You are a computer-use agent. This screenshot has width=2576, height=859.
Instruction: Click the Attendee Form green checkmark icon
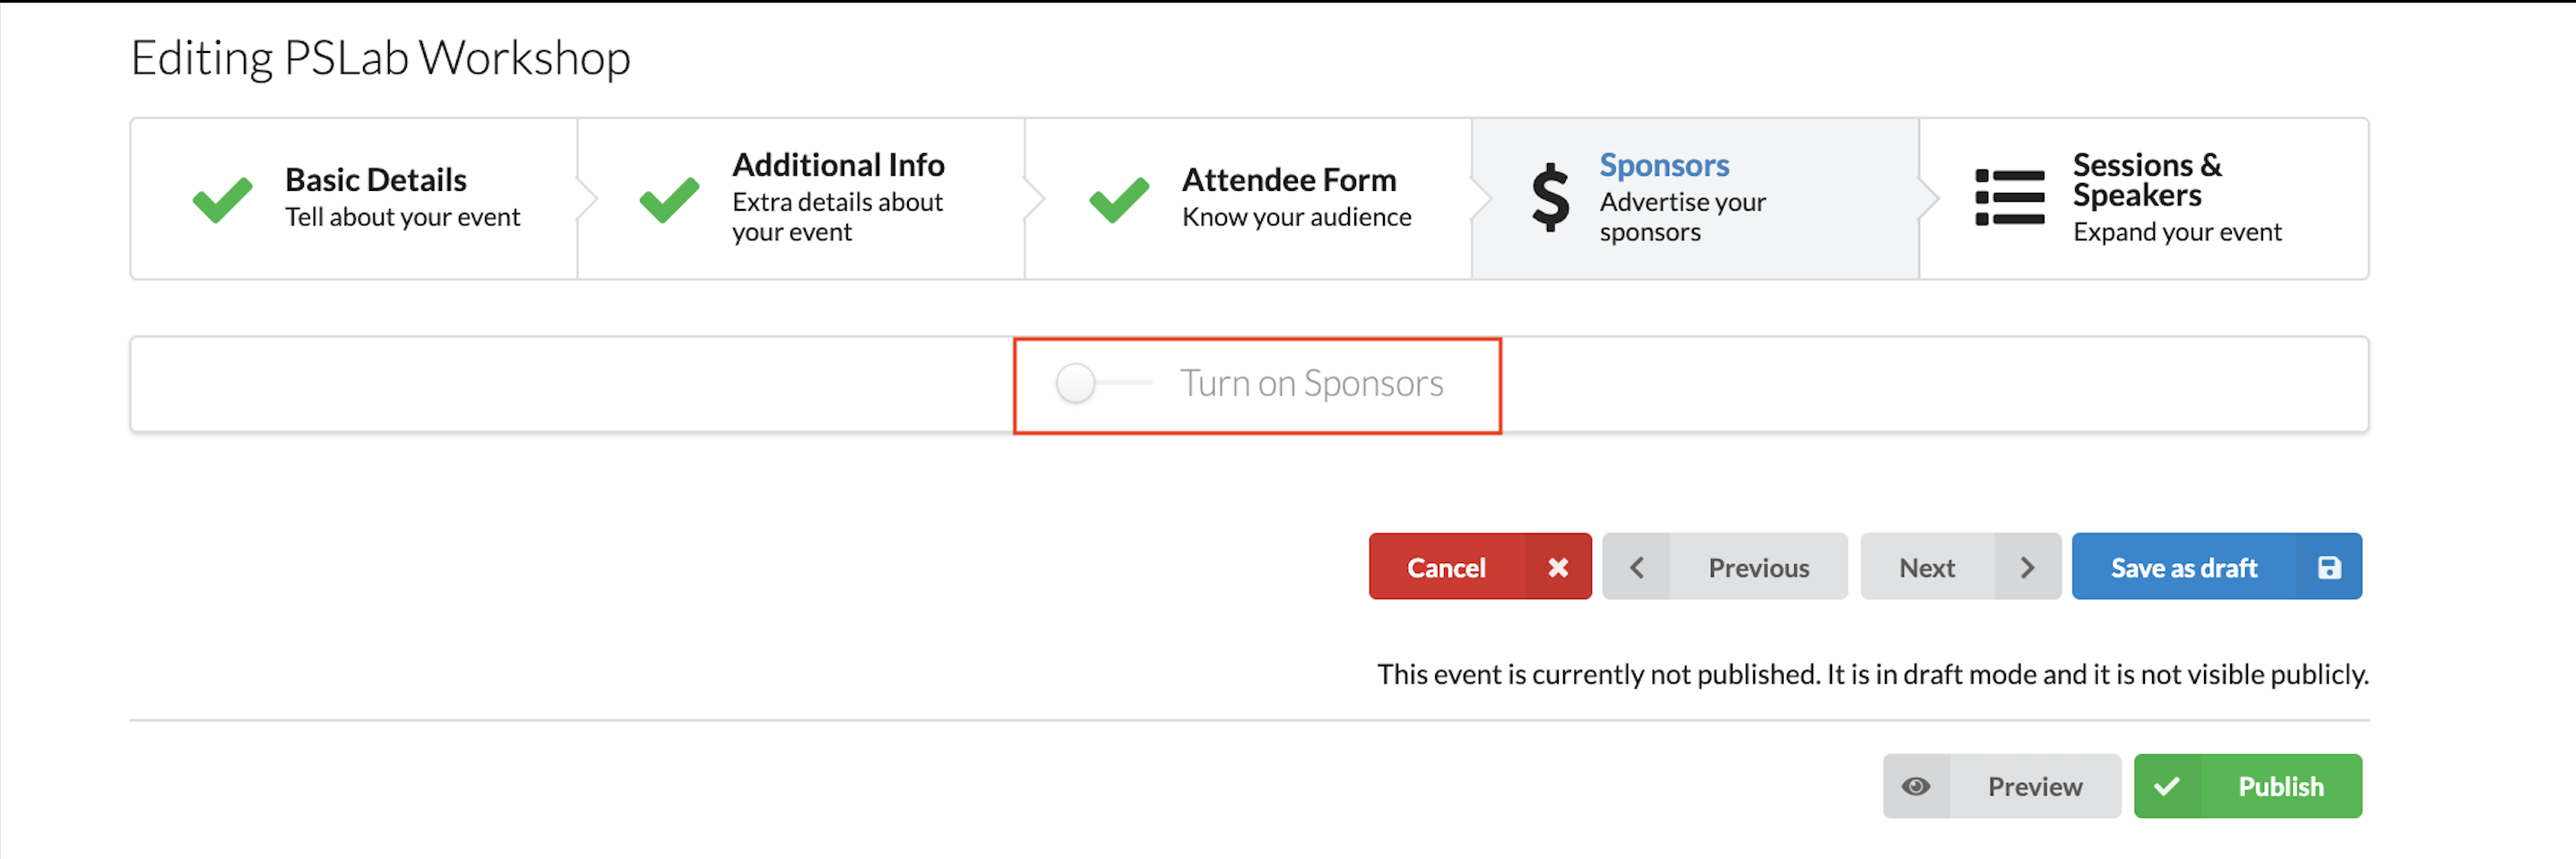[x=1119, y=199]
